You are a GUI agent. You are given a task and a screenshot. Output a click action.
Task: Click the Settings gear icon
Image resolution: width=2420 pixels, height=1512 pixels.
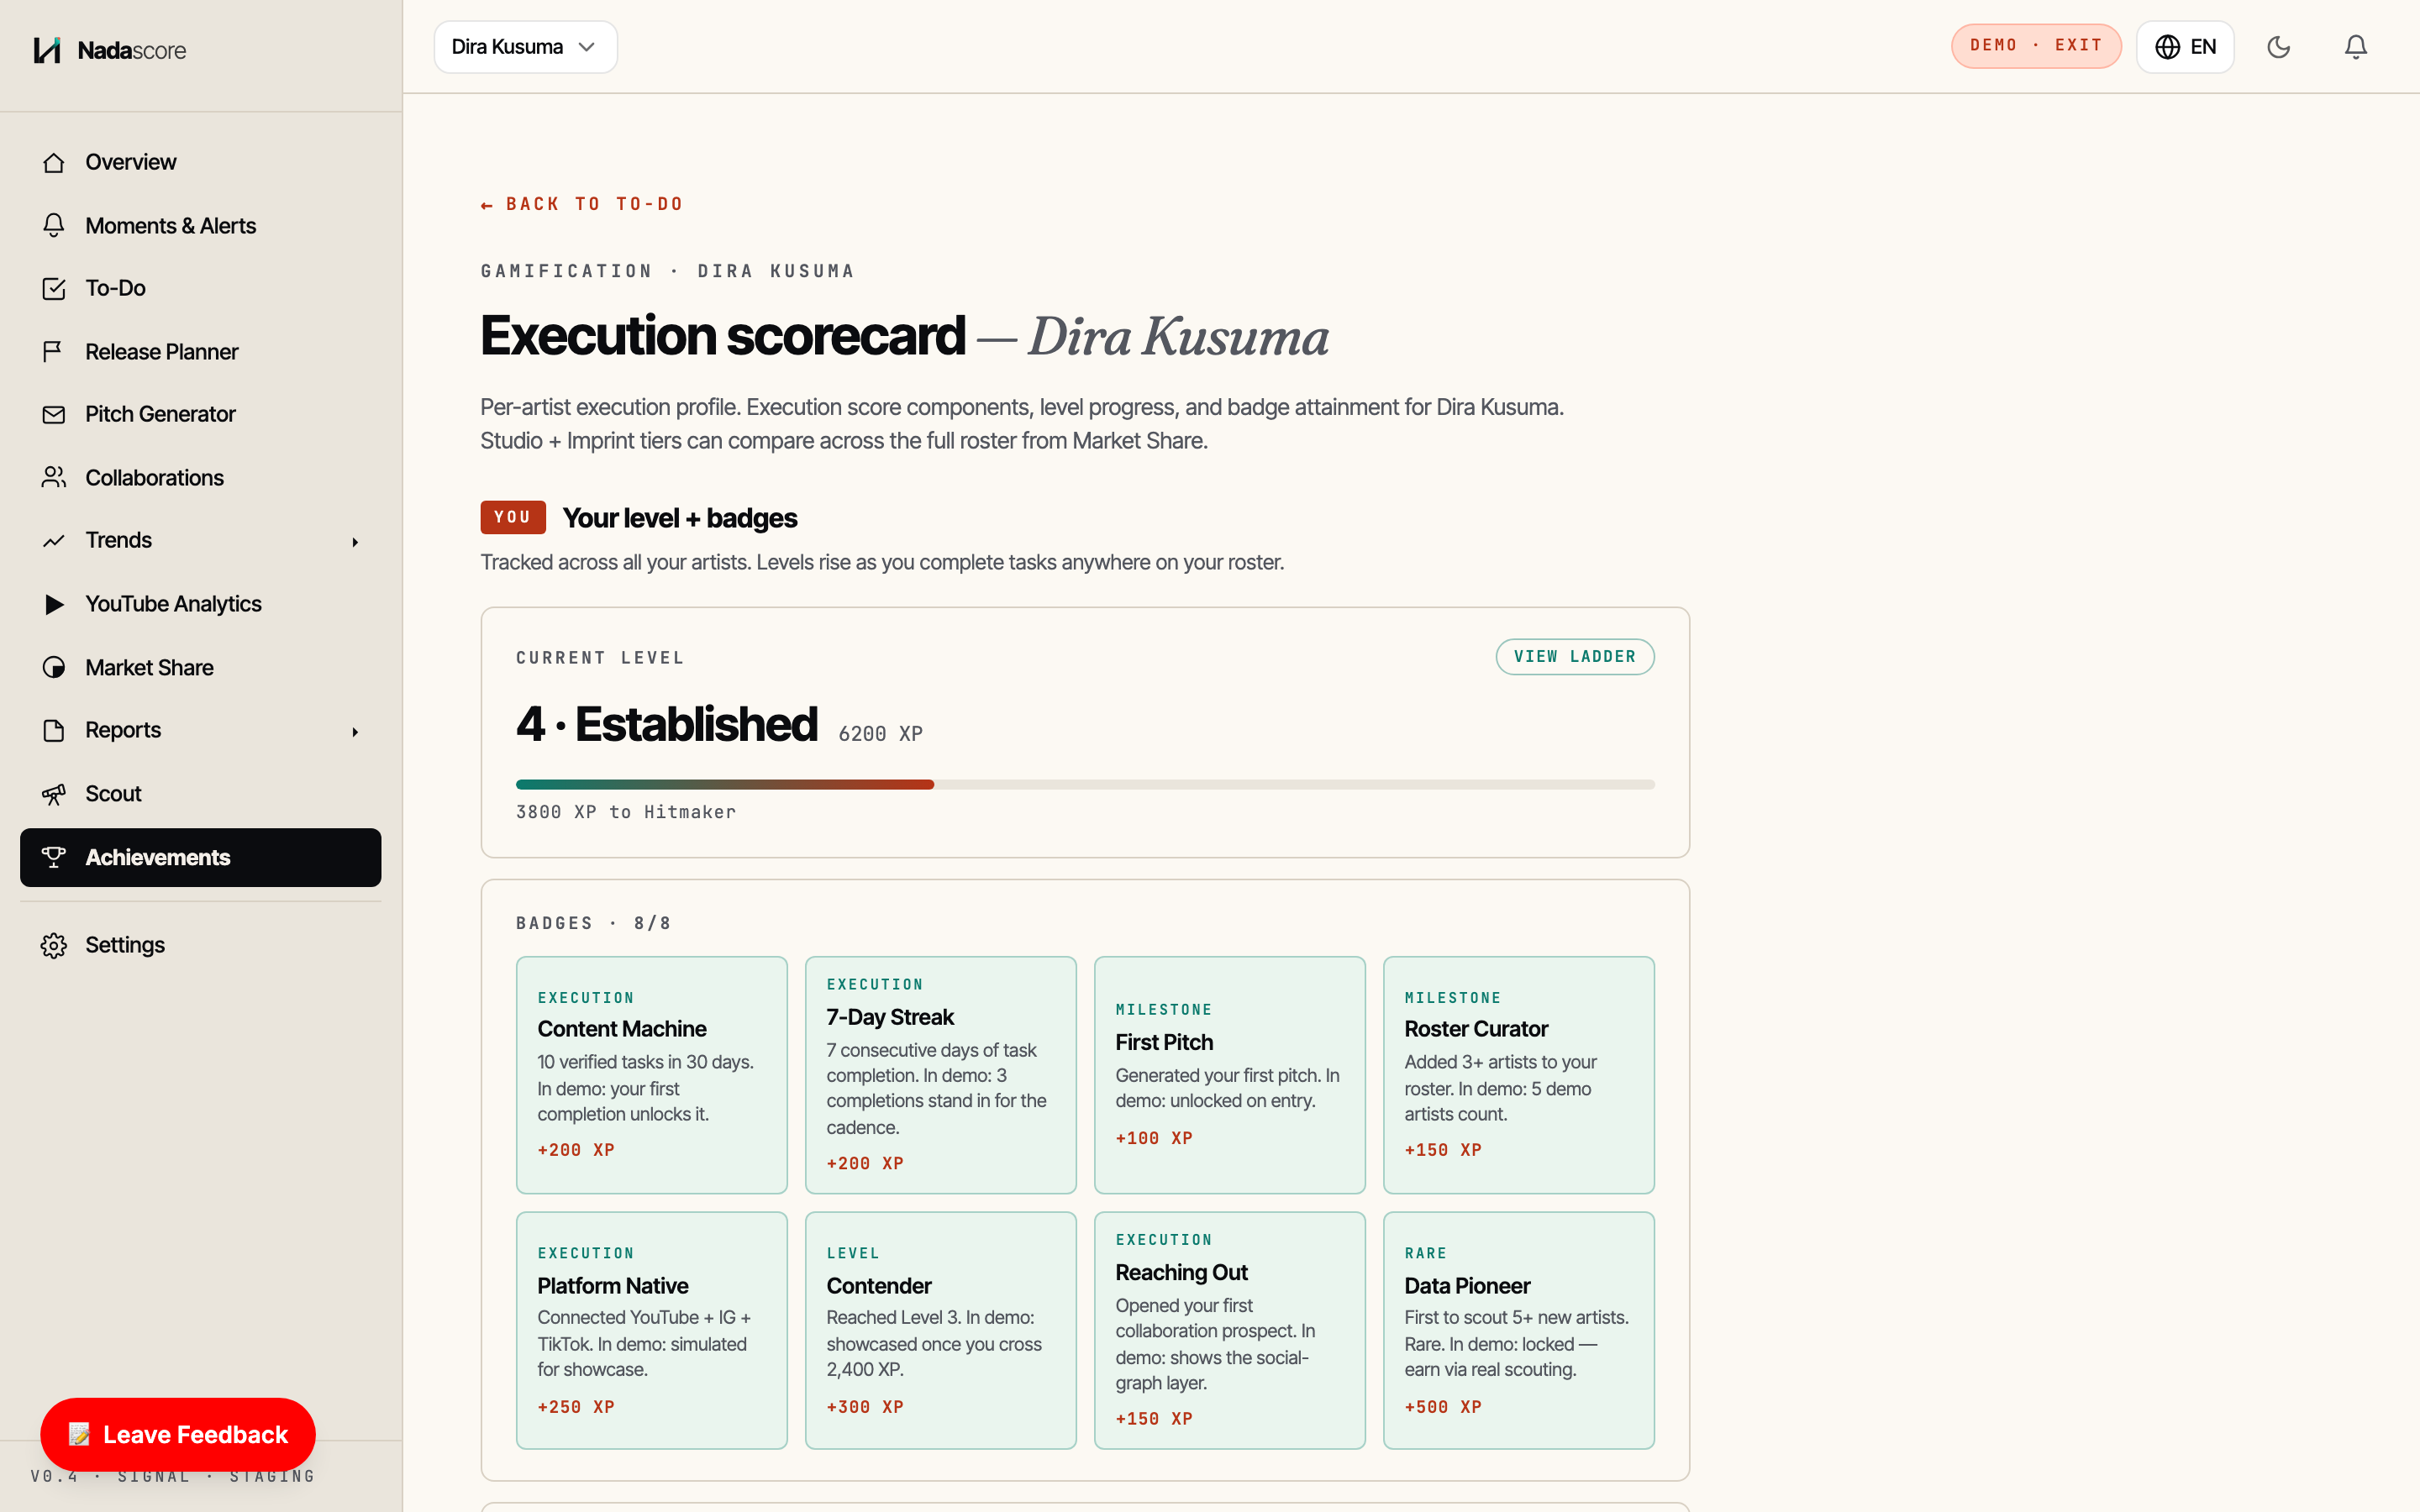coord(54,945)
